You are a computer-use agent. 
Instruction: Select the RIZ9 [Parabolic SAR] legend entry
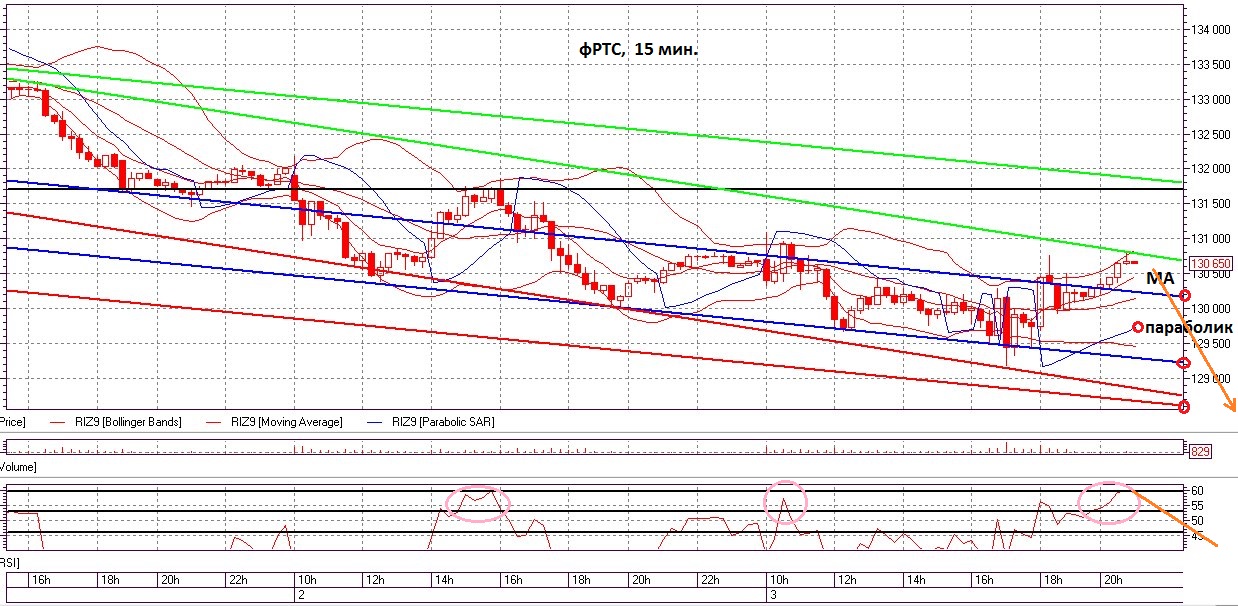443,422
